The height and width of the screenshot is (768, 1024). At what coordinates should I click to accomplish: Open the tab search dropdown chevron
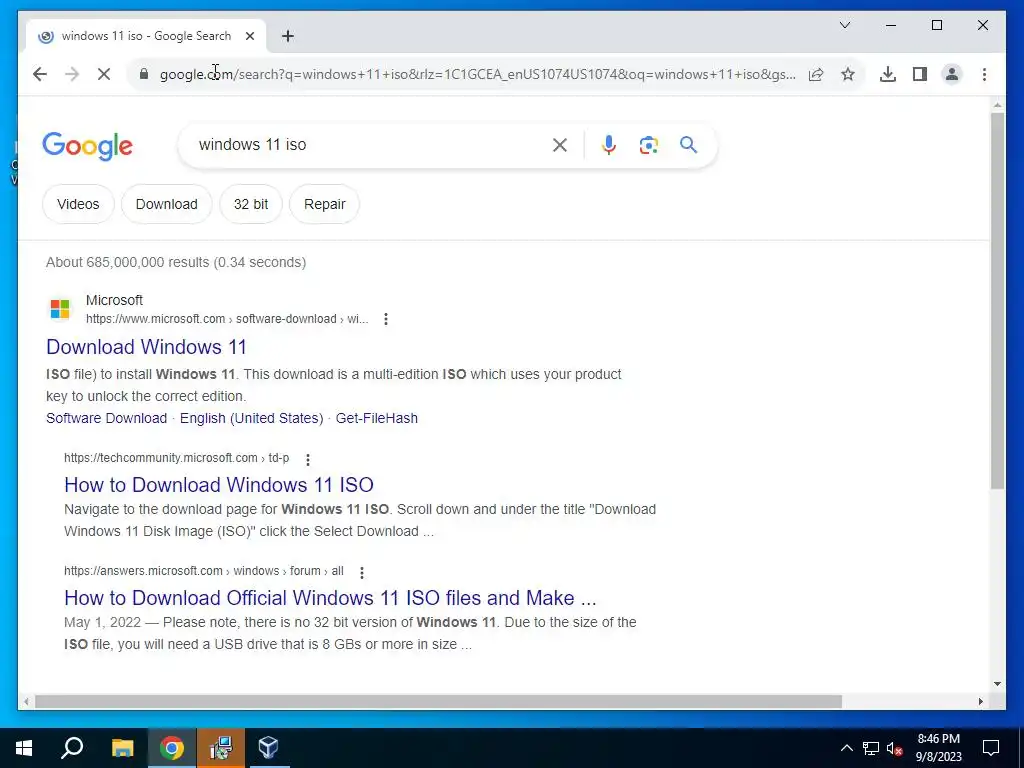tap(845, 25)
